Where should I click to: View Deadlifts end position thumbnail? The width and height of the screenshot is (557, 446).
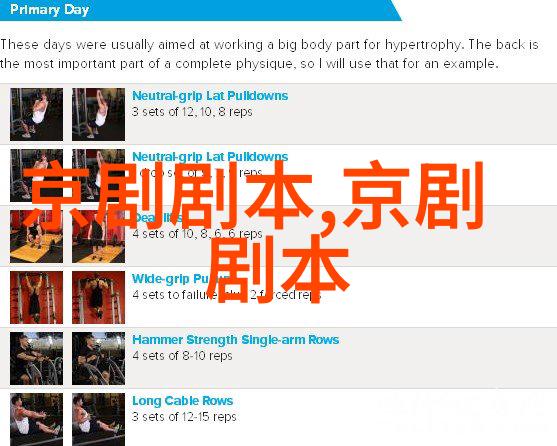[x=98, y=236]
